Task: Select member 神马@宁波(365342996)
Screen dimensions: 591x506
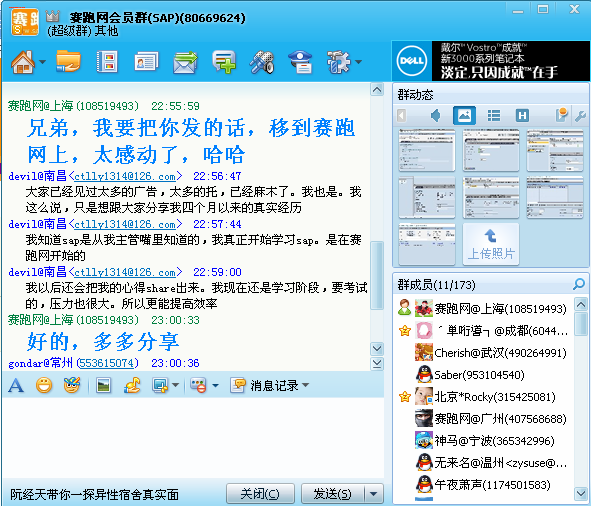Action: (x=485, y=440)
